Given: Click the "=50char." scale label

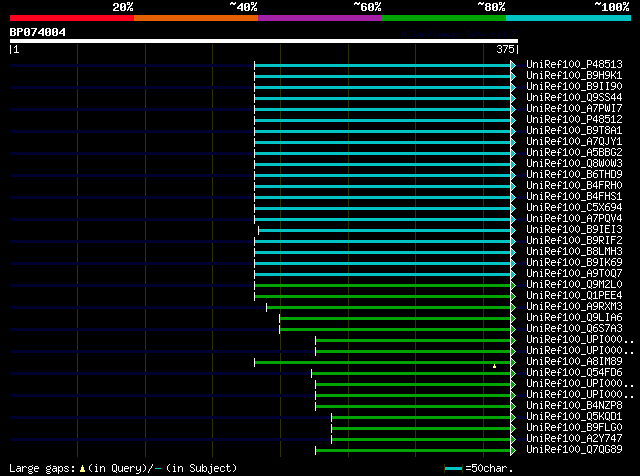Looking at the screenshot, I should pos(489,469).
